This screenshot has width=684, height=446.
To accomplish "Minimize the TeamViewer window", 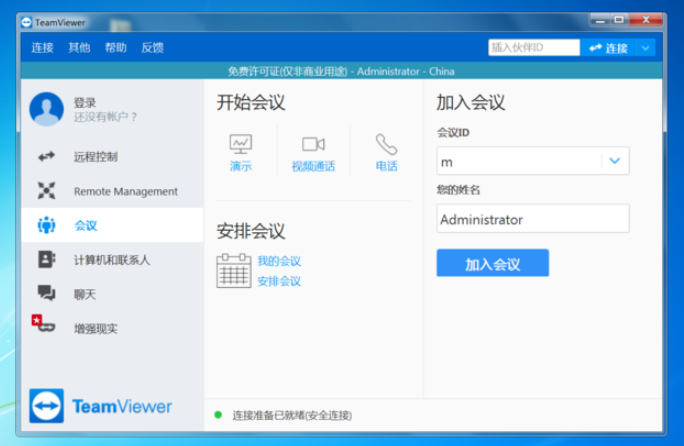I will coord(600,20).
